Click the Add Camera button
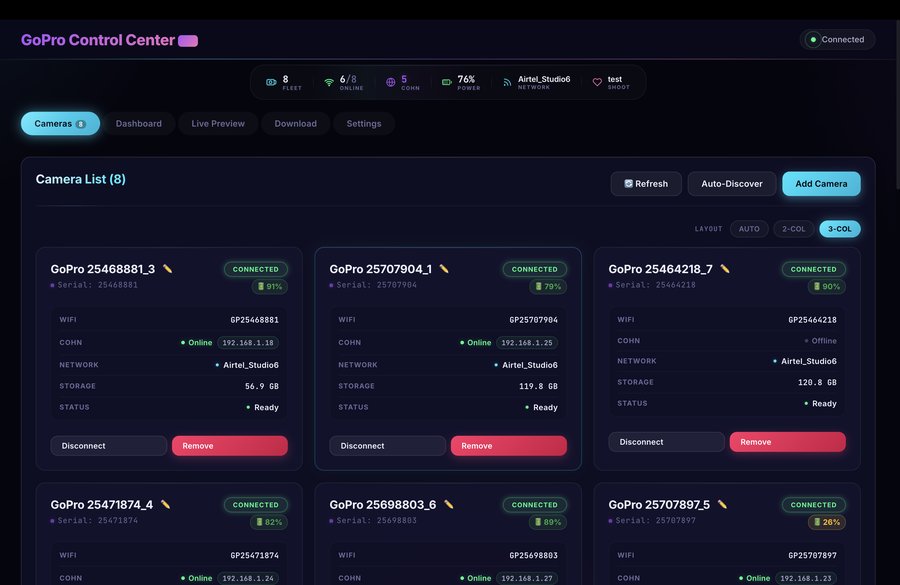This screenshot has height=585, width=900. point(821,184)
